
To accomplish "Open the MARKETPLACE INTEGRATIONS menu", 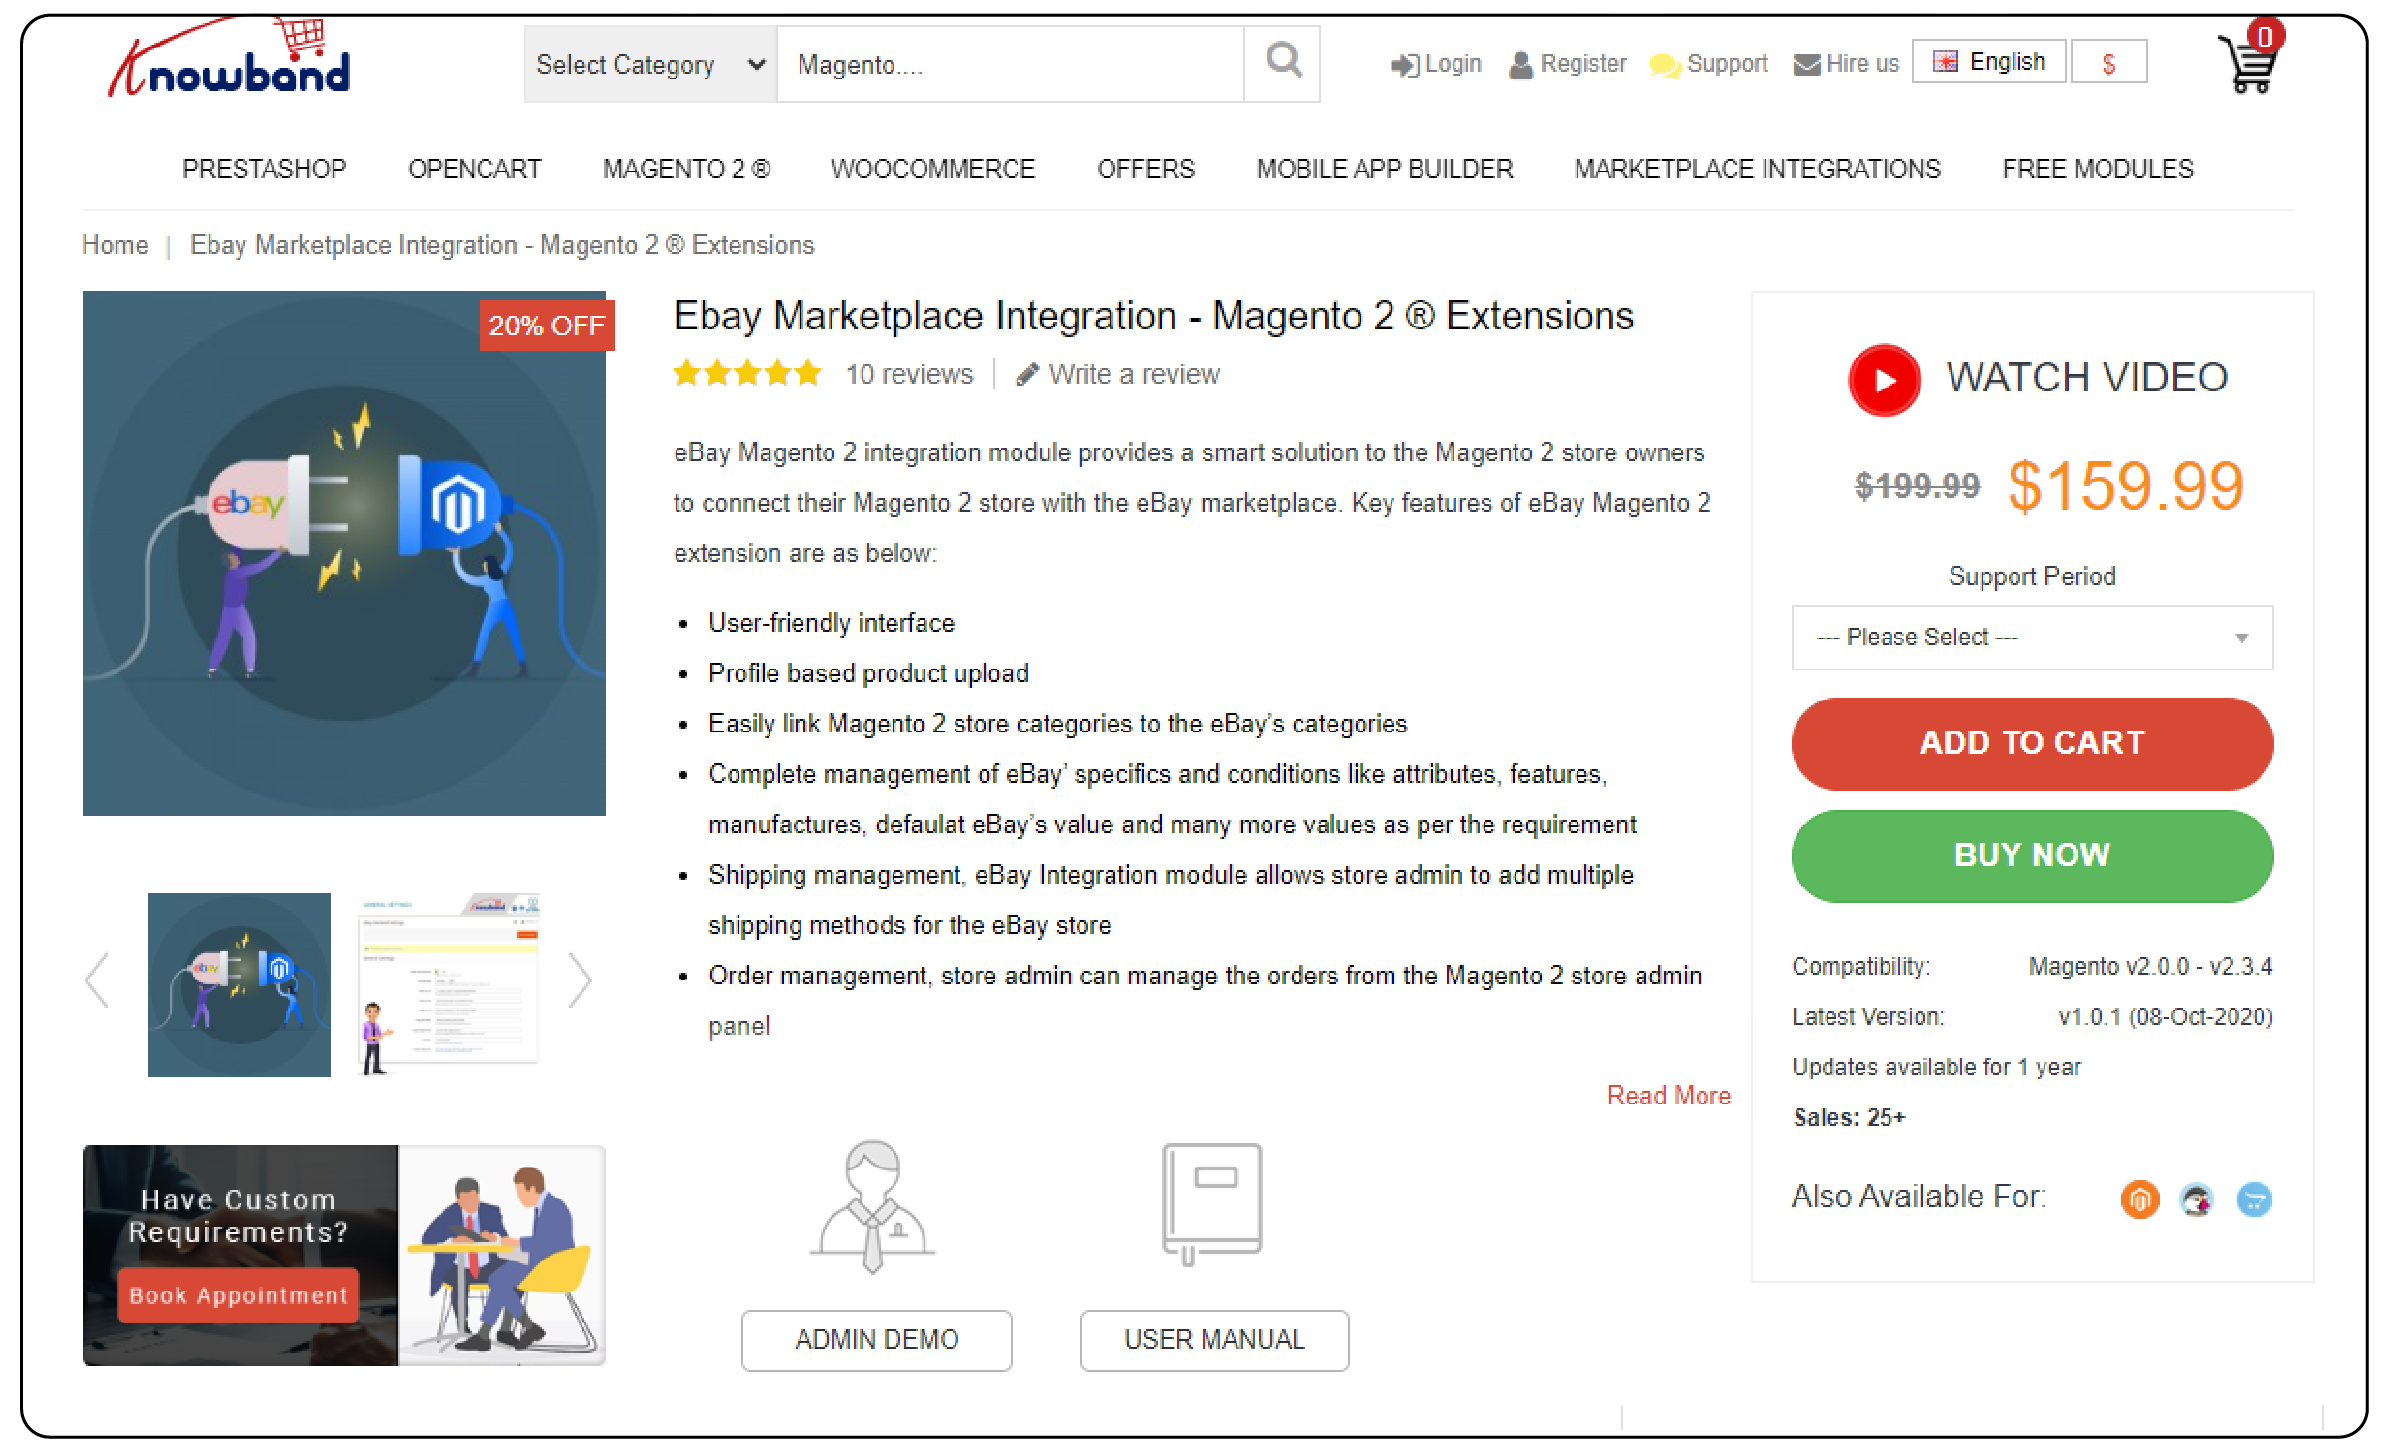I will point(1756,169).
